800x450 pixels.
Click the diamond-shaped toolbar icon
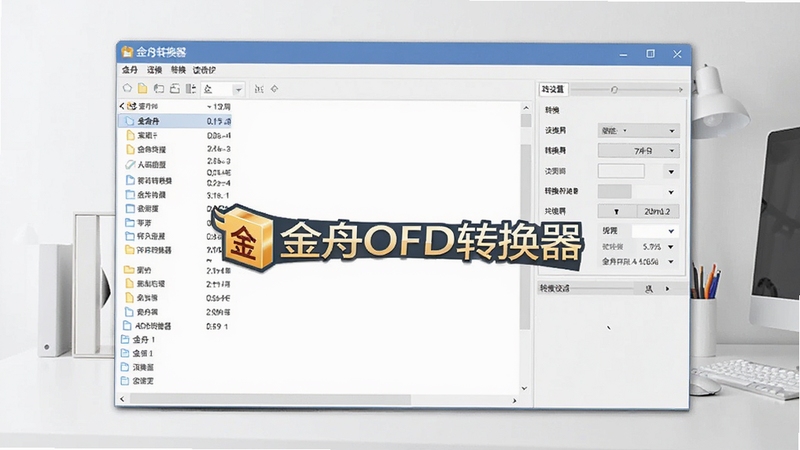(x=274, y=89)
